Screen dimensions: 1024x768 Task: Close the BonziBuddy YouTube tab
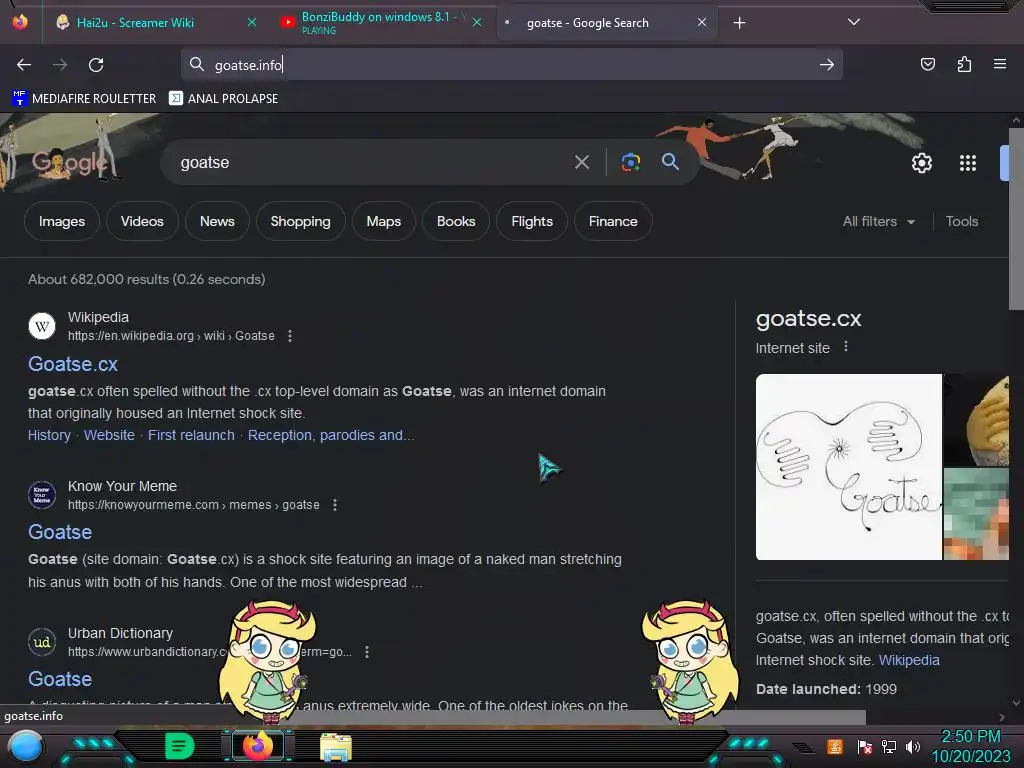pos(477,22)
